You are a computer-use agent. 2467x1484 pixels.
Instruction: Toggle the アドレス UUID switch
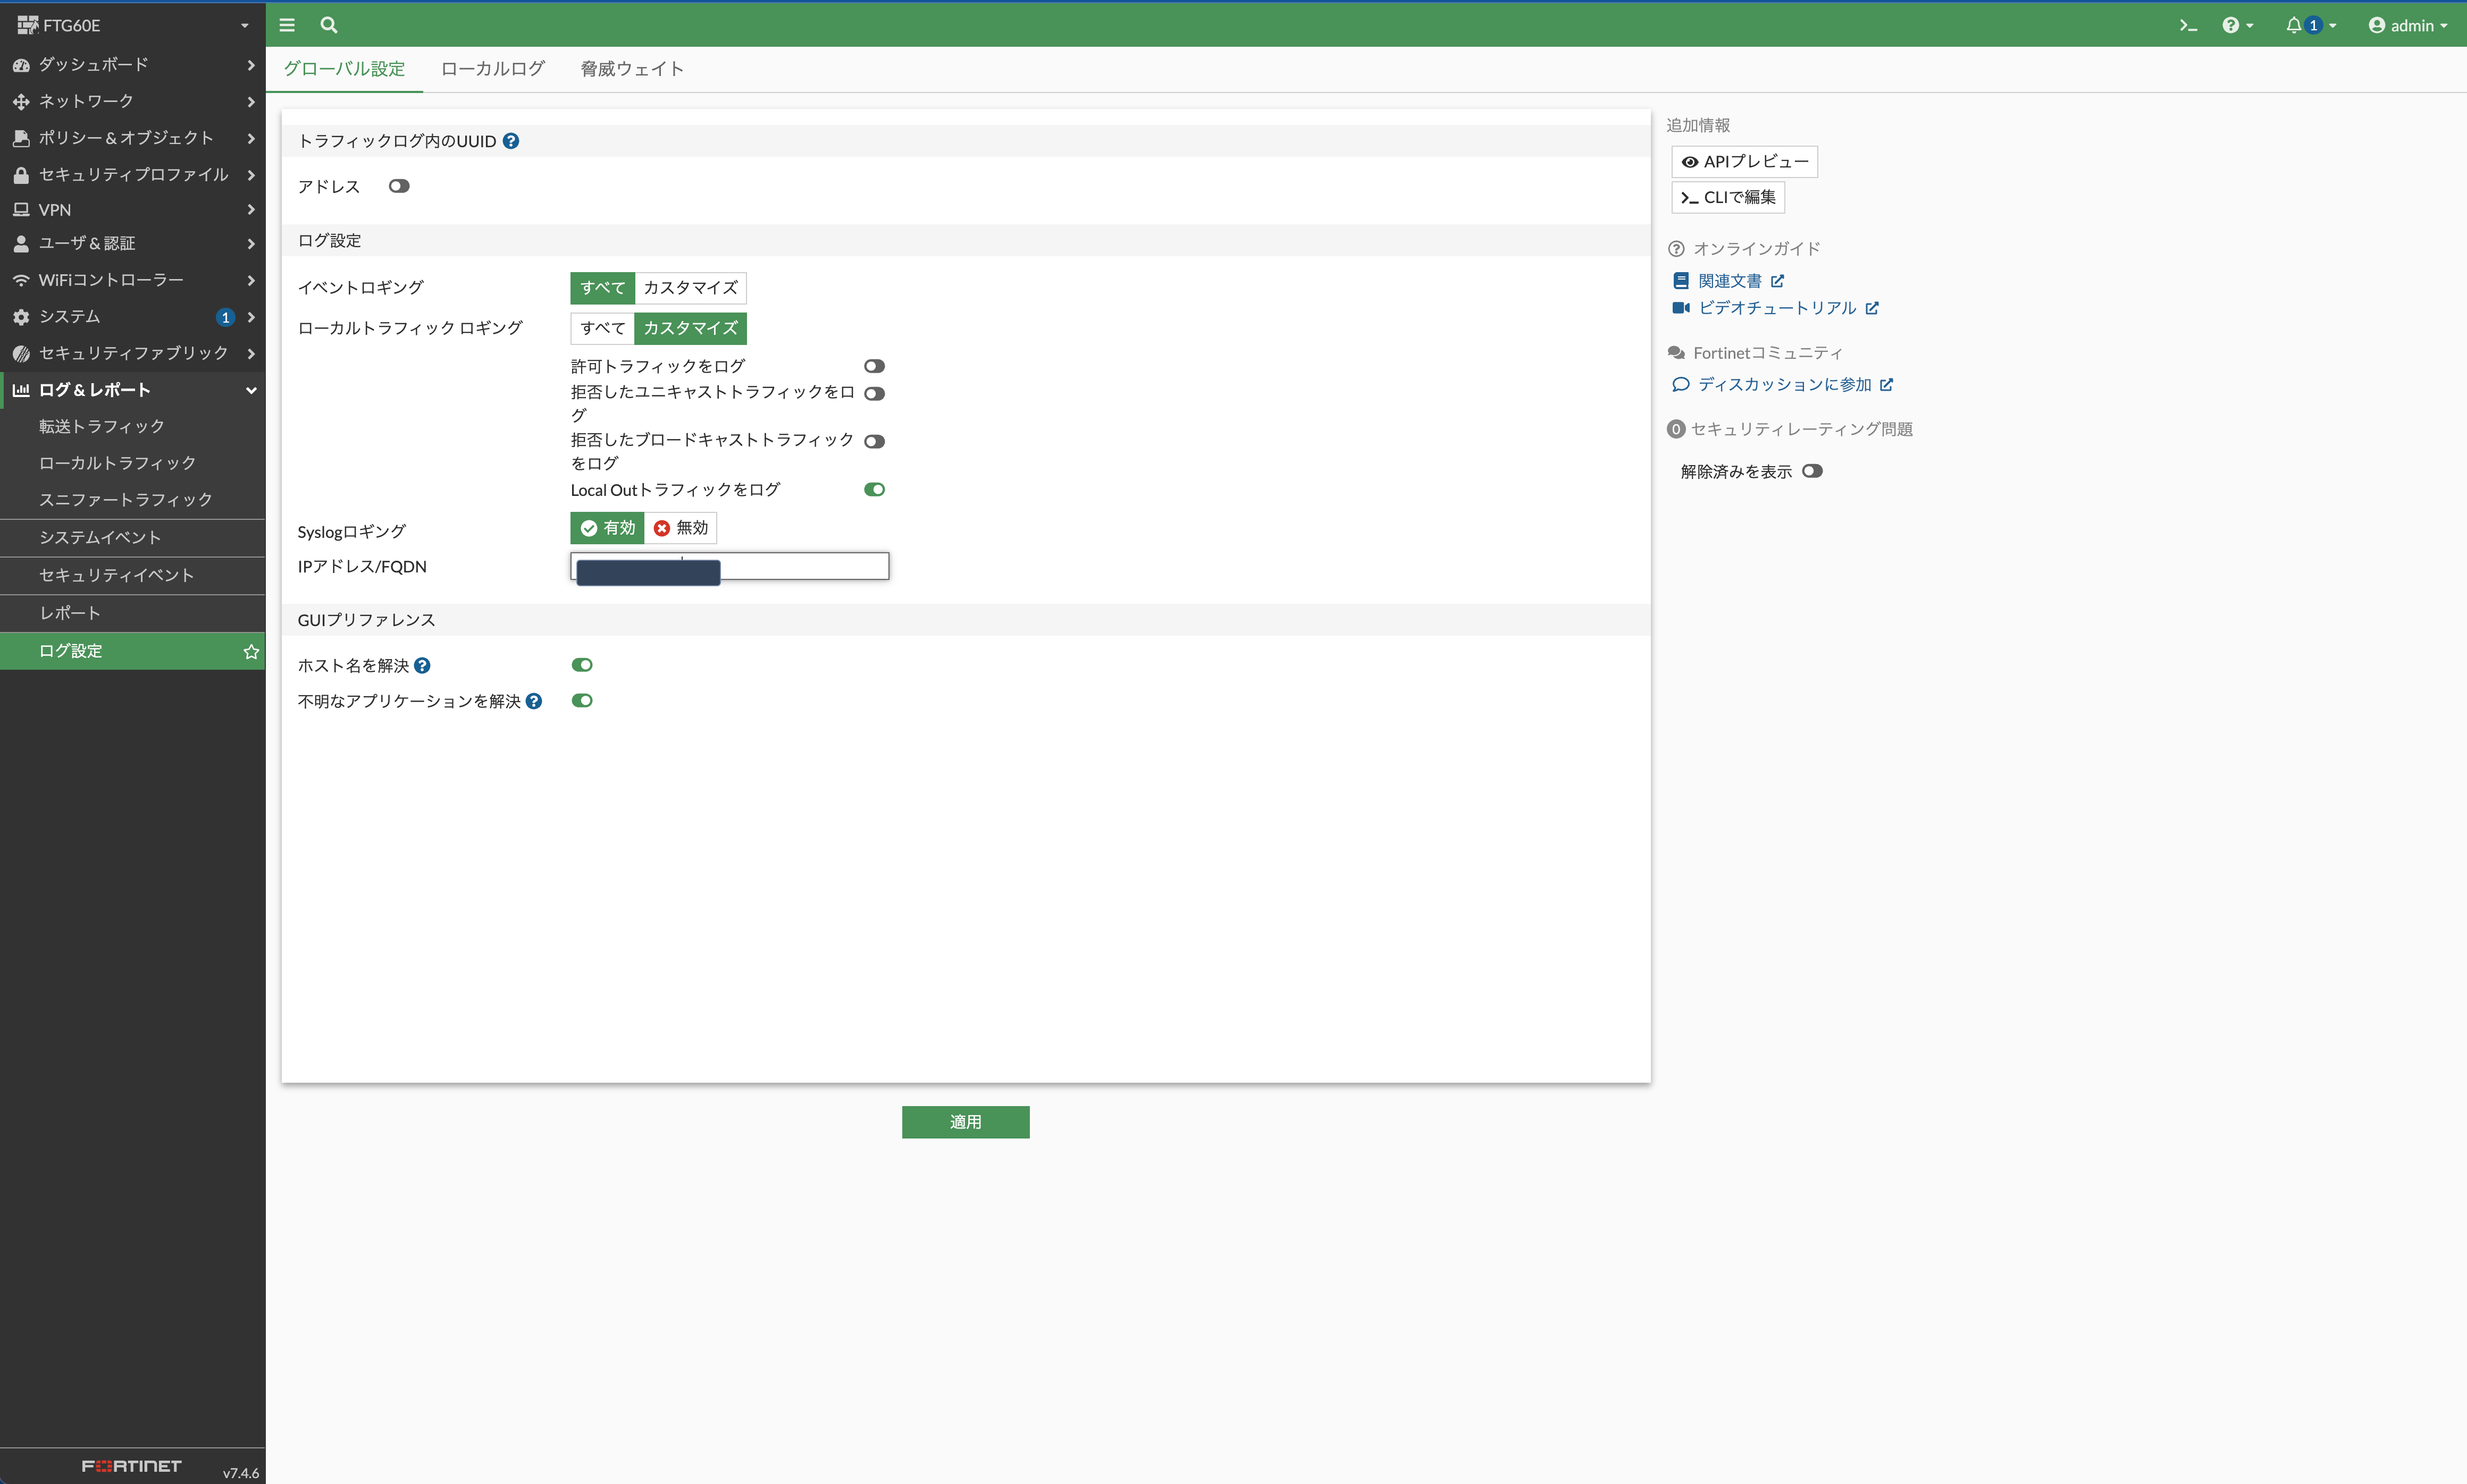(399, 186)
